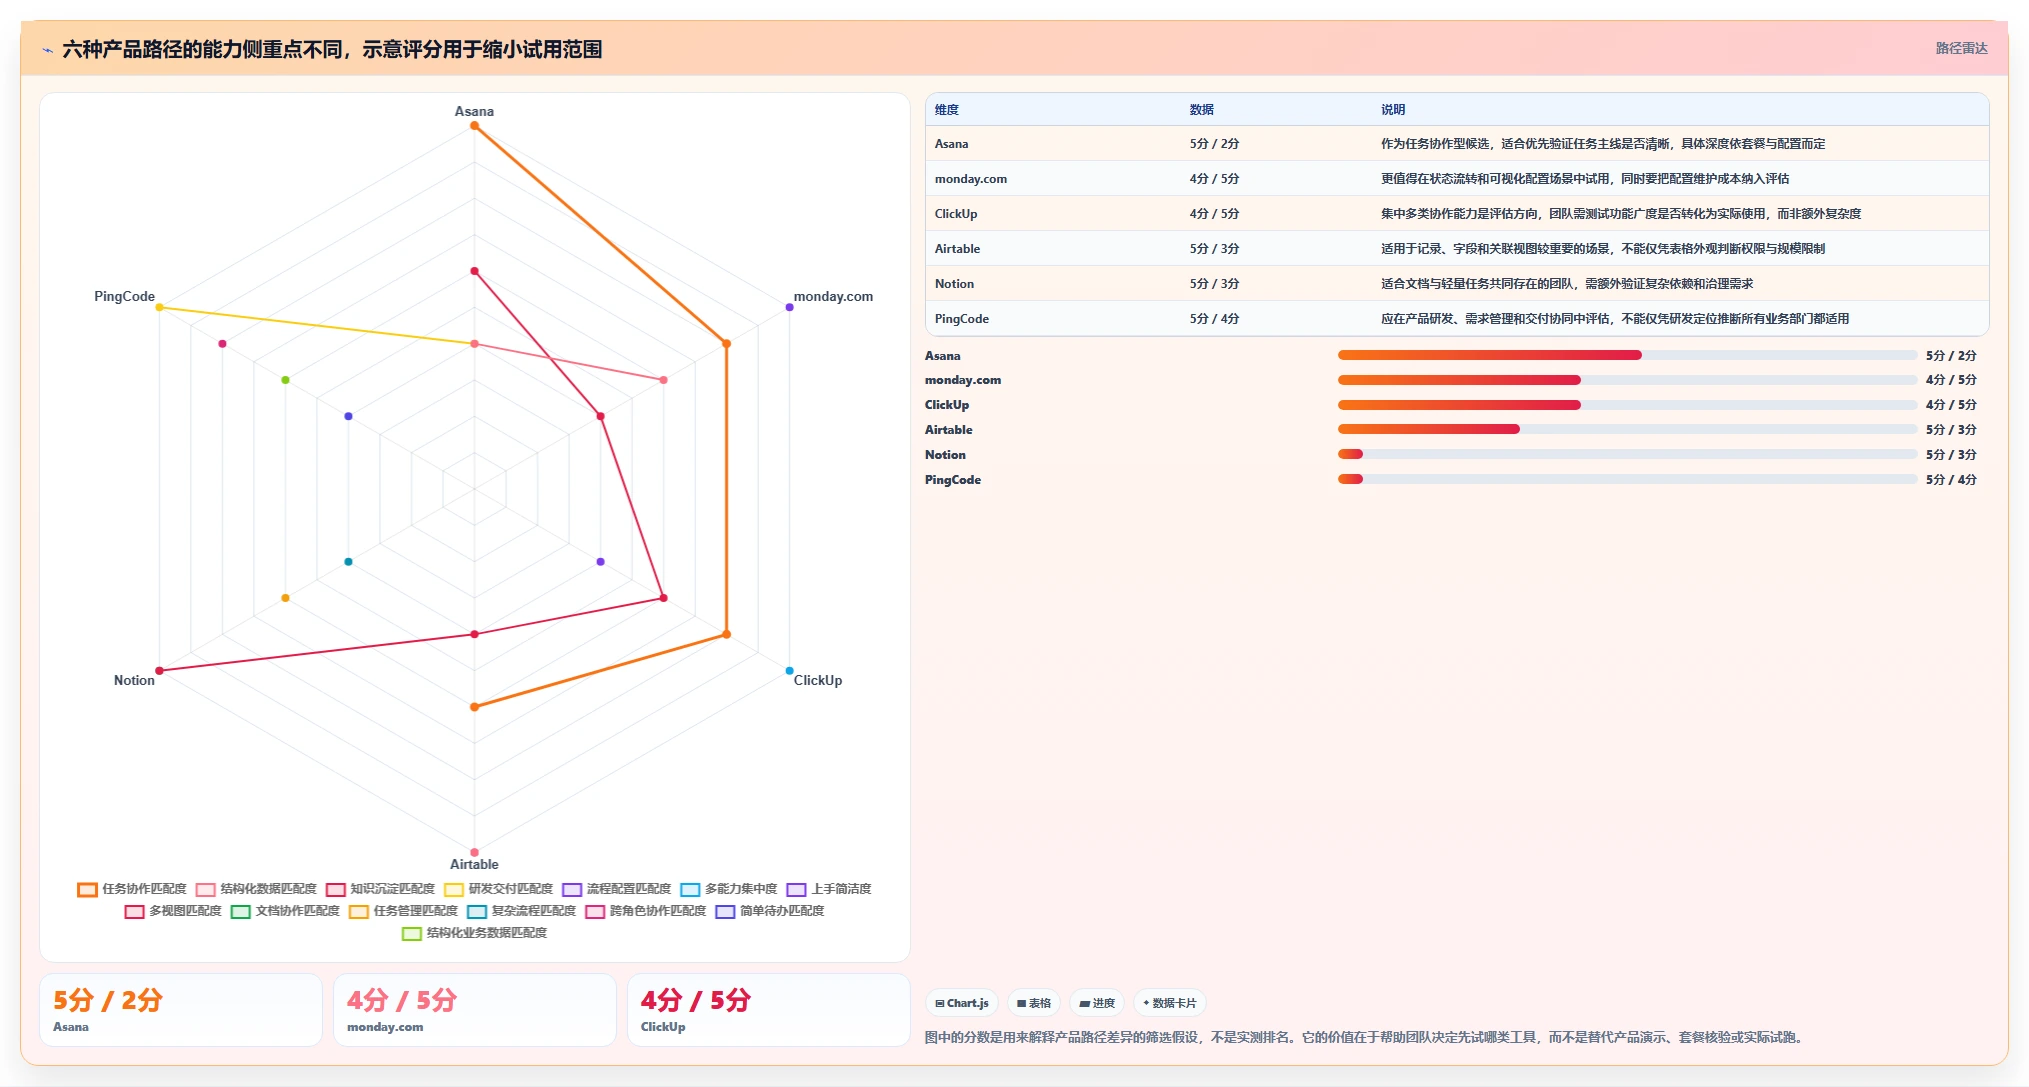Click the monday.com progress bar
This screenshot has width=2029, height=1087.
(x=1627, y=380)
